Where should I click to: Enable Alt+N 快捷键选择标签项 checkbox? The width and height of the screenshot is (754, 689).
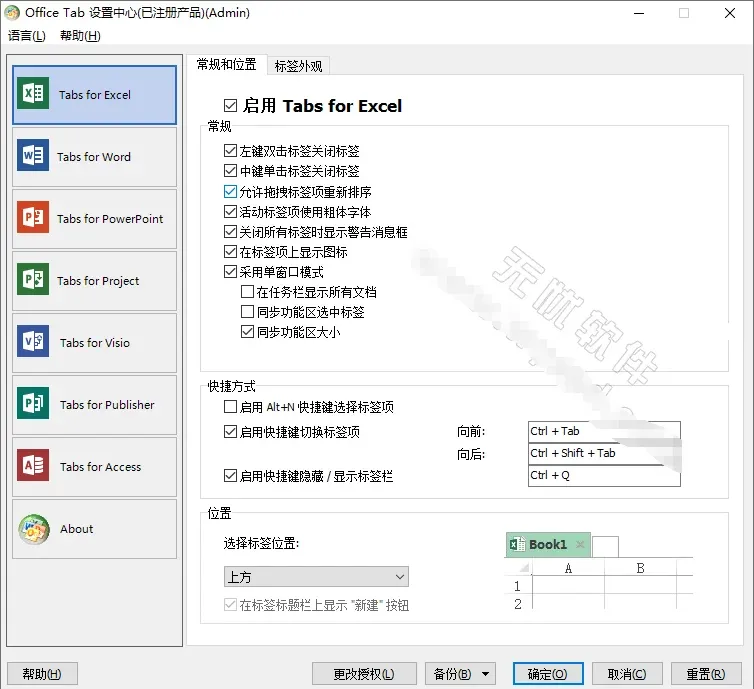[230, 407]
